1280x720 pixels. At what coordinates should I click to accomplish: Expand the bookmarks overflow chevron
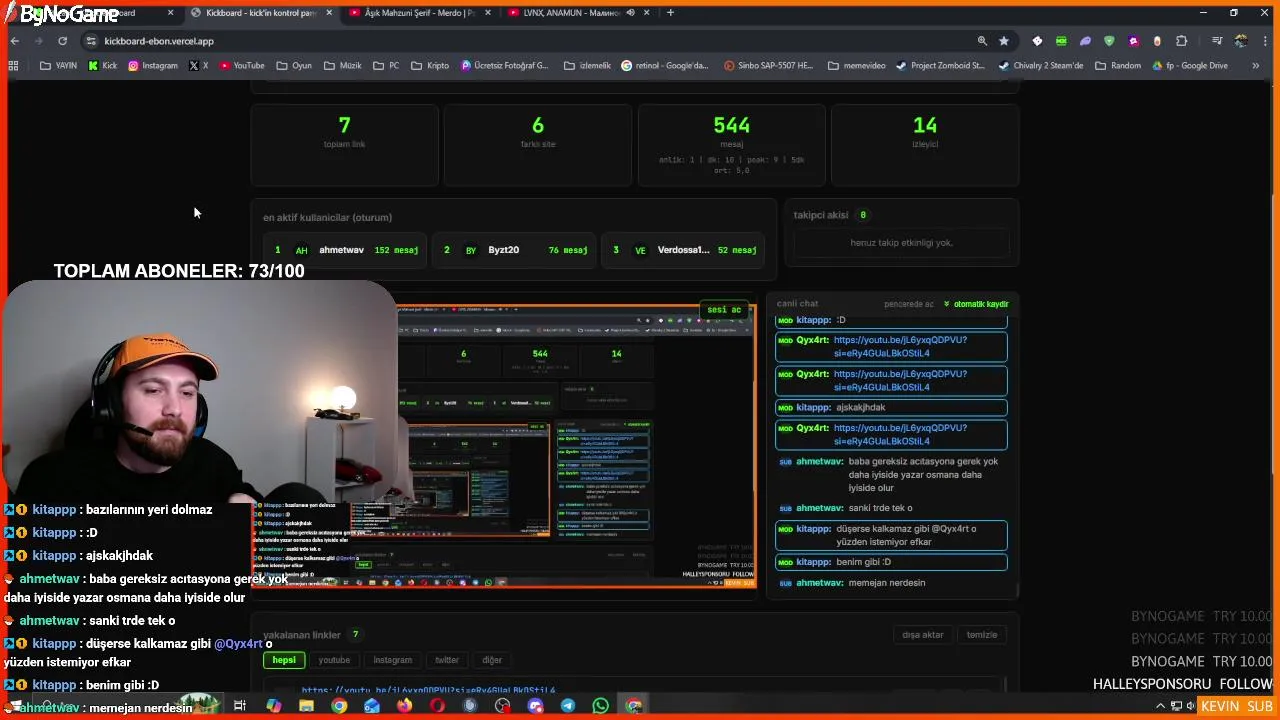1255,66
